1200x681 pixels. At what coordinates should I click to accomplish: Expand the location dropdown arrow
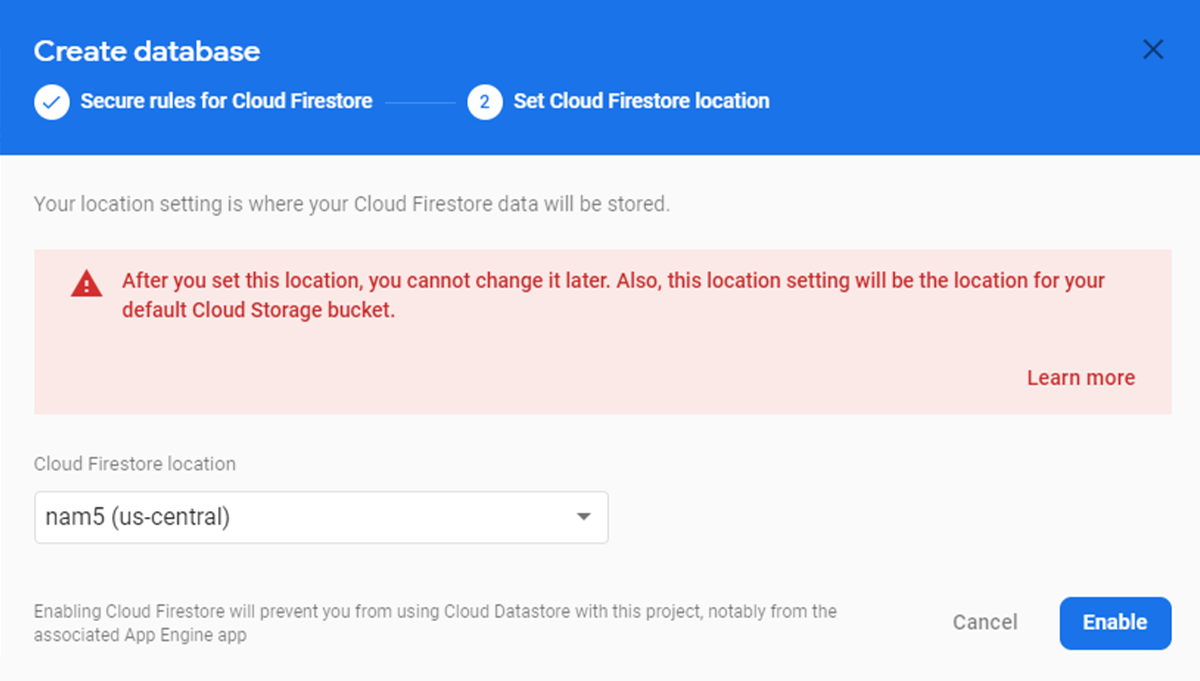583,517
